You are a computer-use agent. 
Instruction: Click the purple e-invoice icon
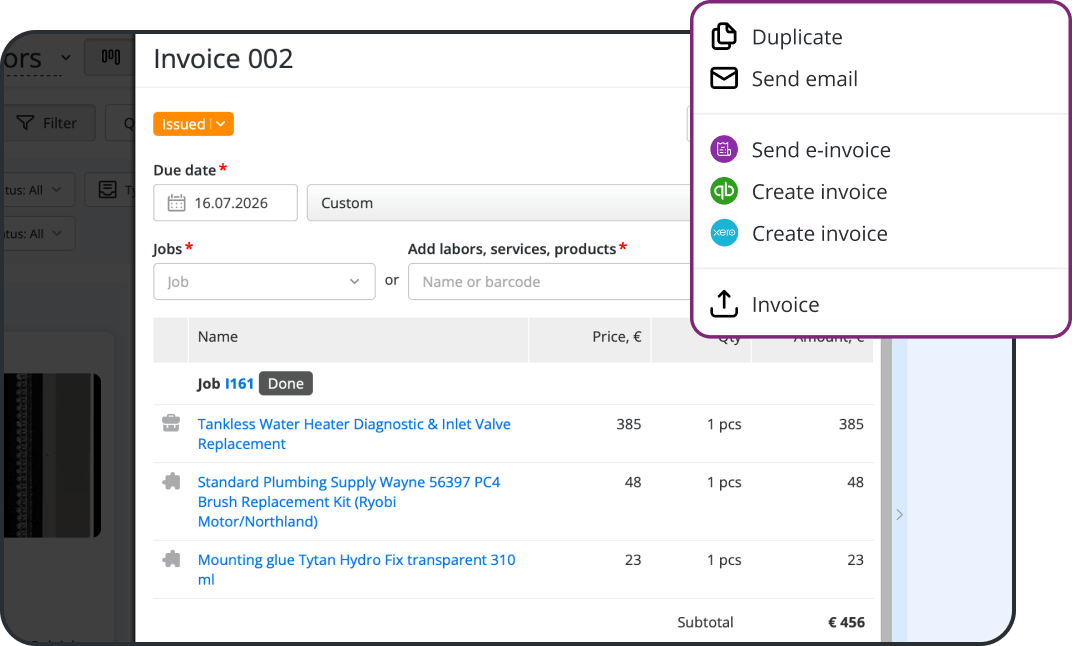[724, 149]
